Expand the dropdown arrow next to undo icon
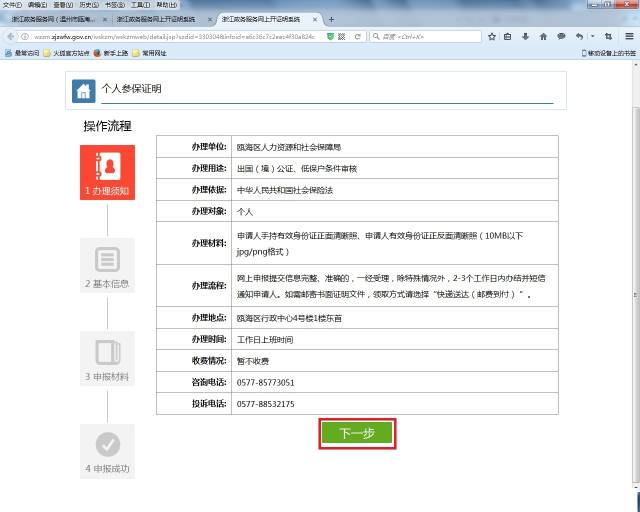This screenshot has width=640, height=512. (593, 37)
